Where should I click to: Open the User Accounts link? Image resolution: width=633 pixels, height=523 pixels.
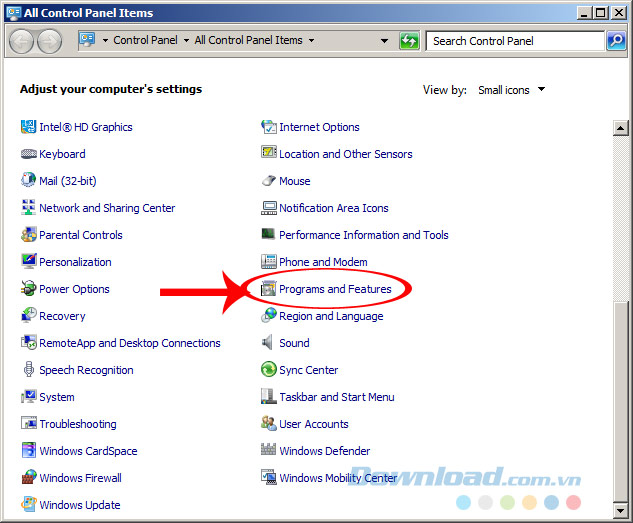[314, 424]
